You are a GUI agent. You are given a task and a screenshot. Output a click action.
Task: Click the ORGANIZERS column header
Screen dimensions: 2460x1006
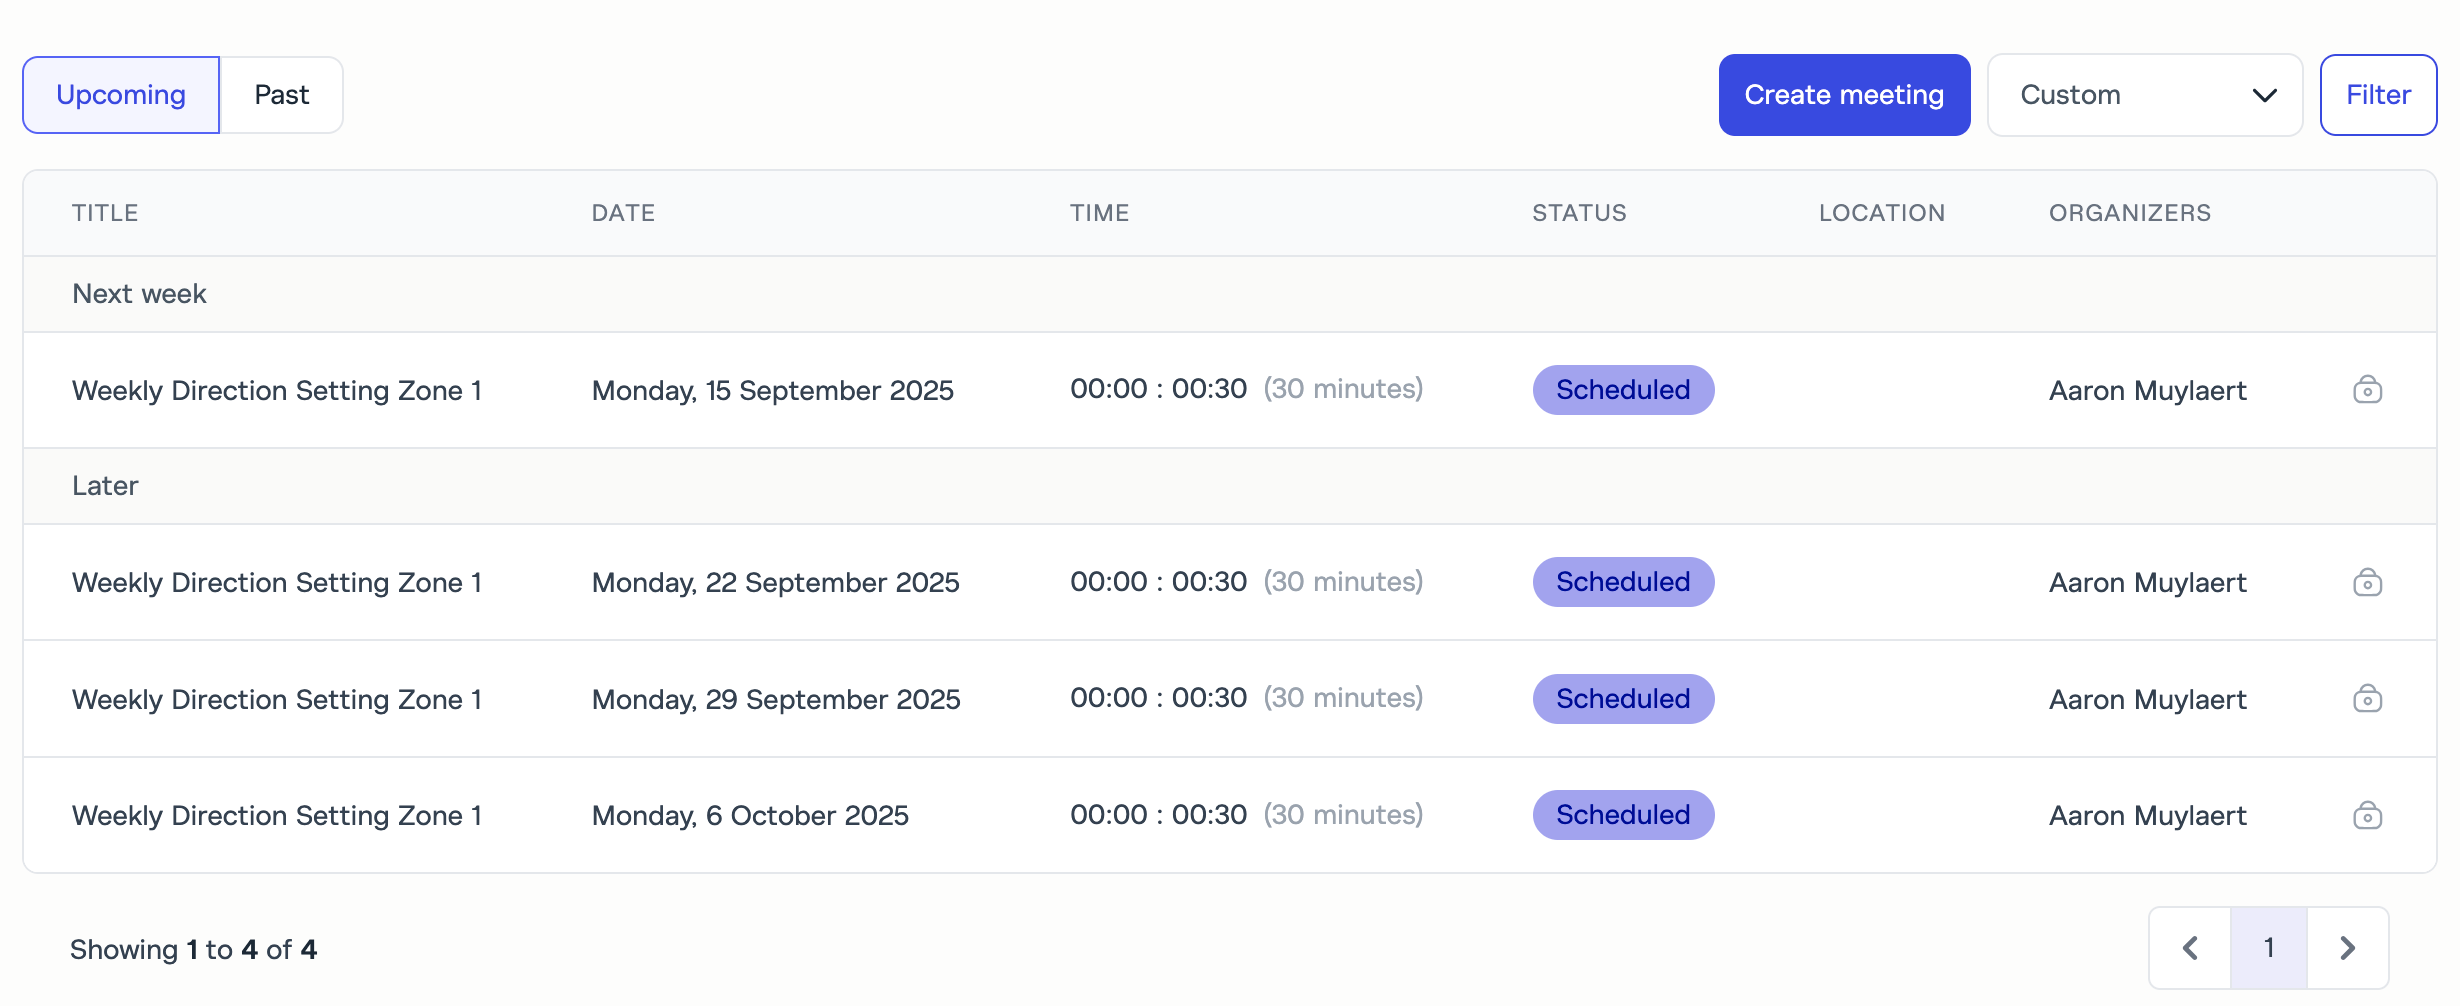(2129, 213)
